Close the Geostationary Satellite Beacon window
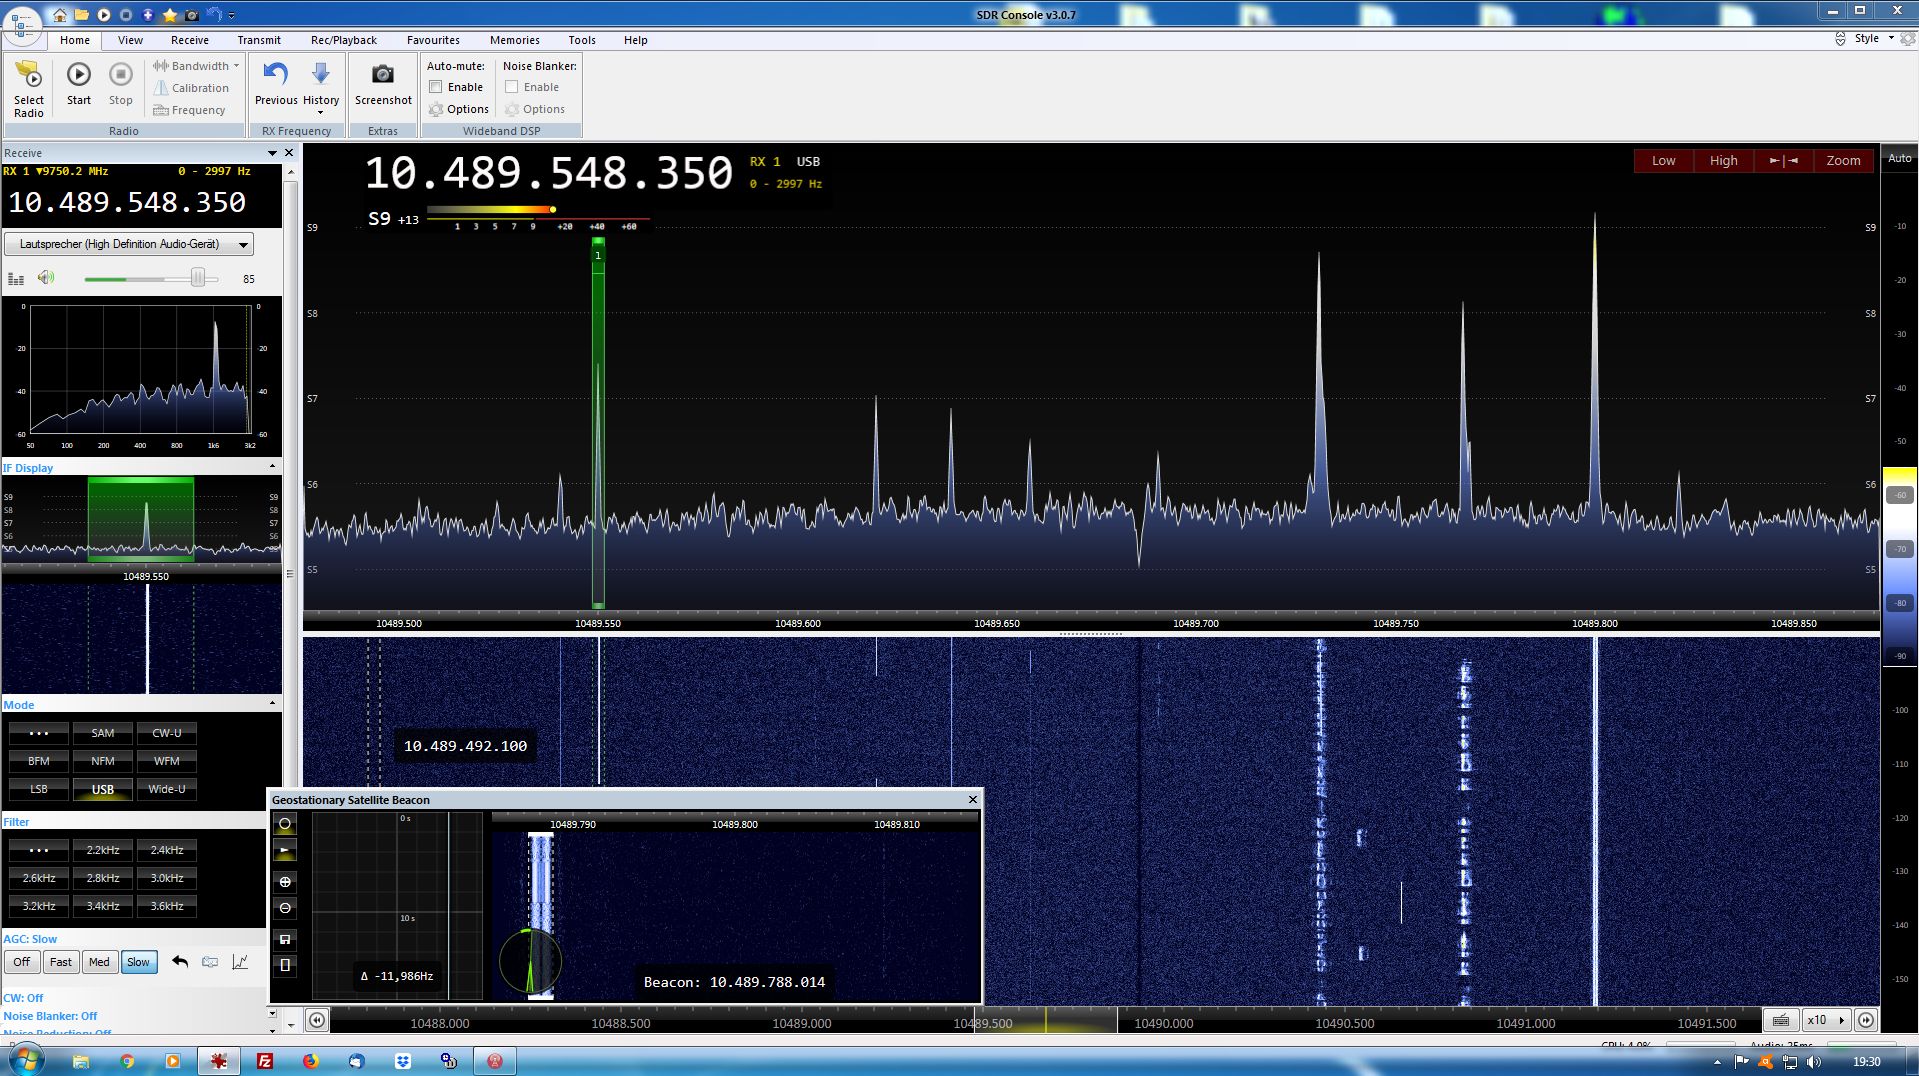 pyautogui.click(x=972, y=799)
